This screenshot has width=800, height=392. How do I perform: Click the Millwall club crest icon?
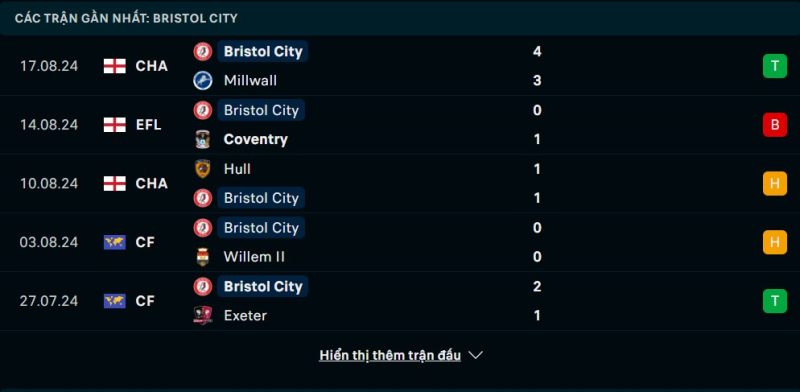click(203, 81)
